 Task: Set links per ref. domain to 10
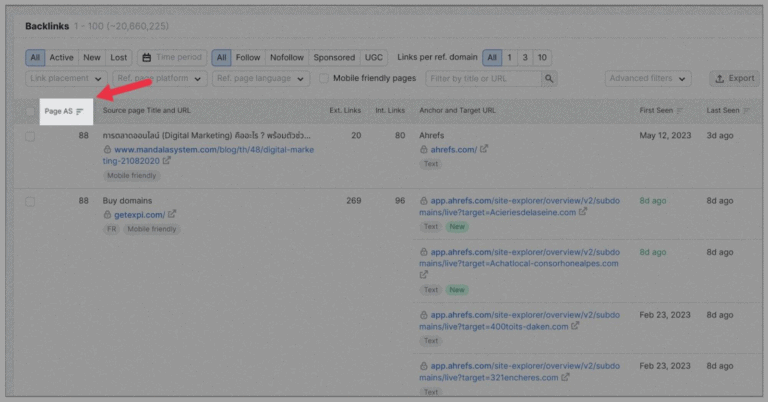pyautogui.click(x=542, y=57)
